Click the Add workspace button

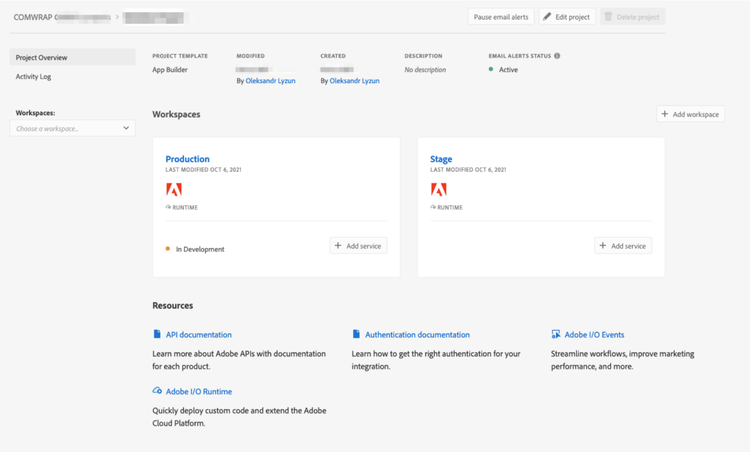coord(691,114)
